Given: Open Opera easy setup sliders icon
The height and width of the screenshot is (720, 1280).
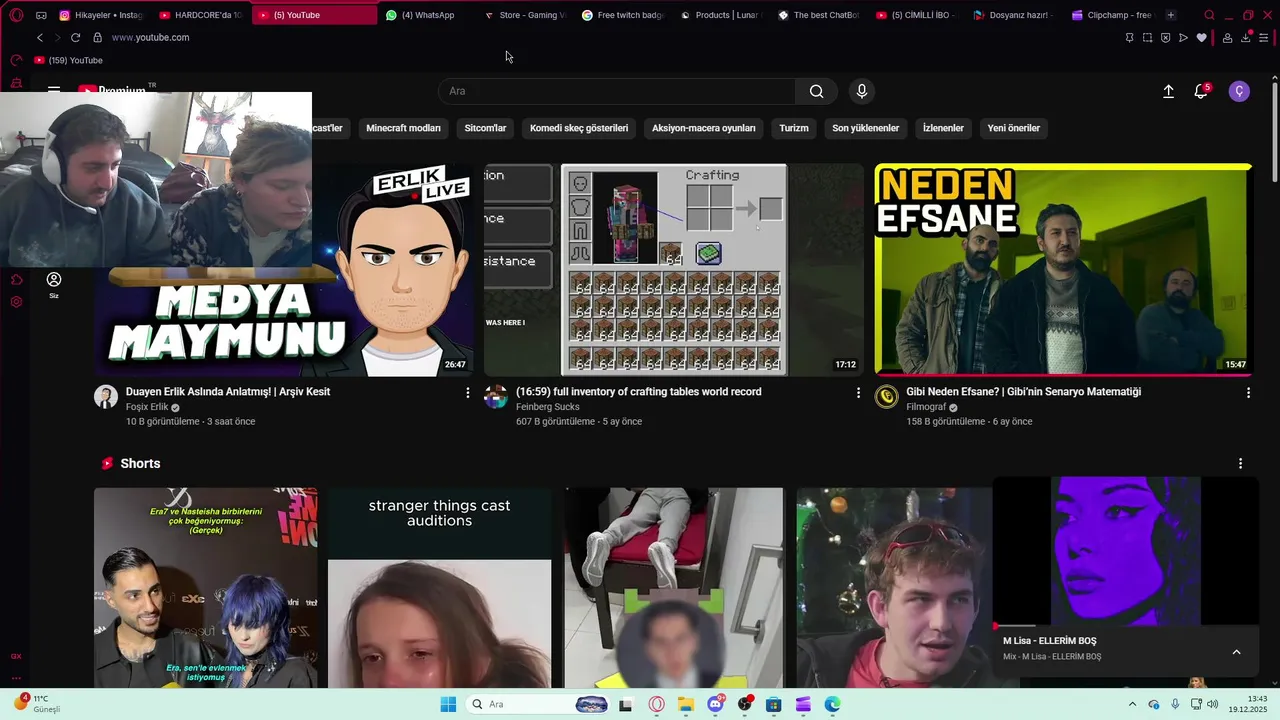Looking at the screenshot, I should [1264, 37].
